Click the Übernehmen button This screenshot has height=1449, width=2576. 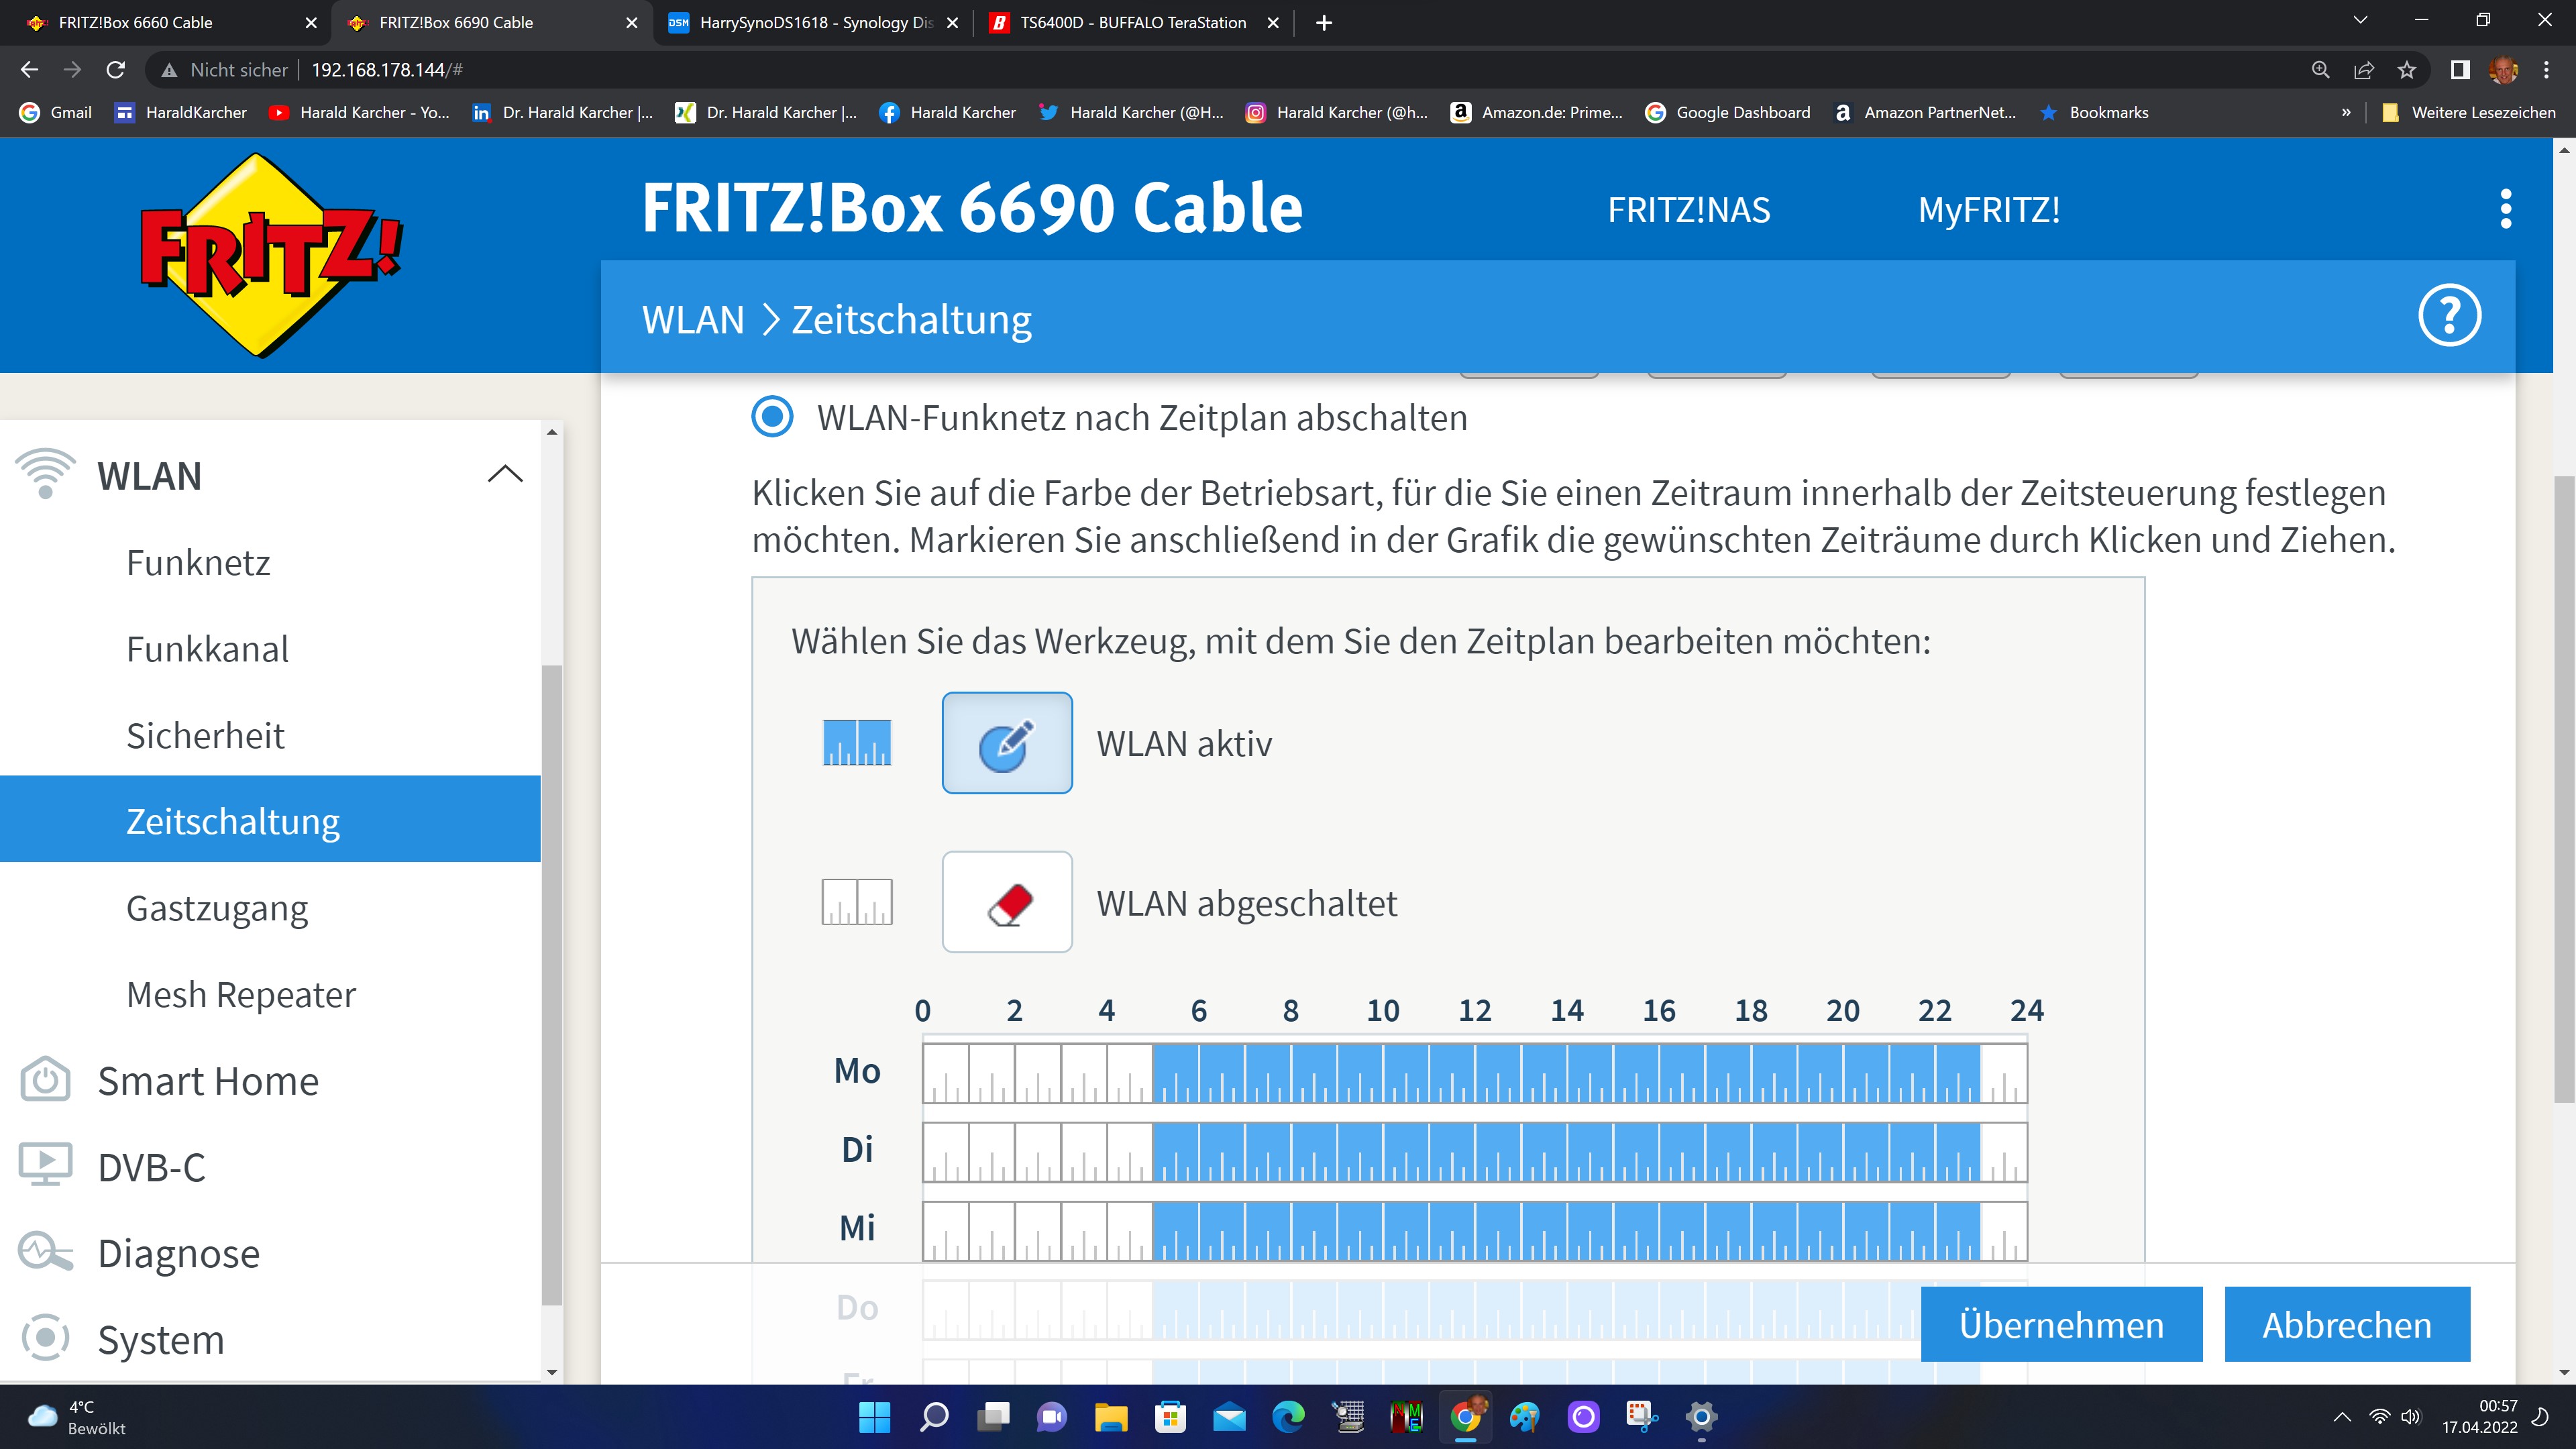click(x=2061, y=1324)
